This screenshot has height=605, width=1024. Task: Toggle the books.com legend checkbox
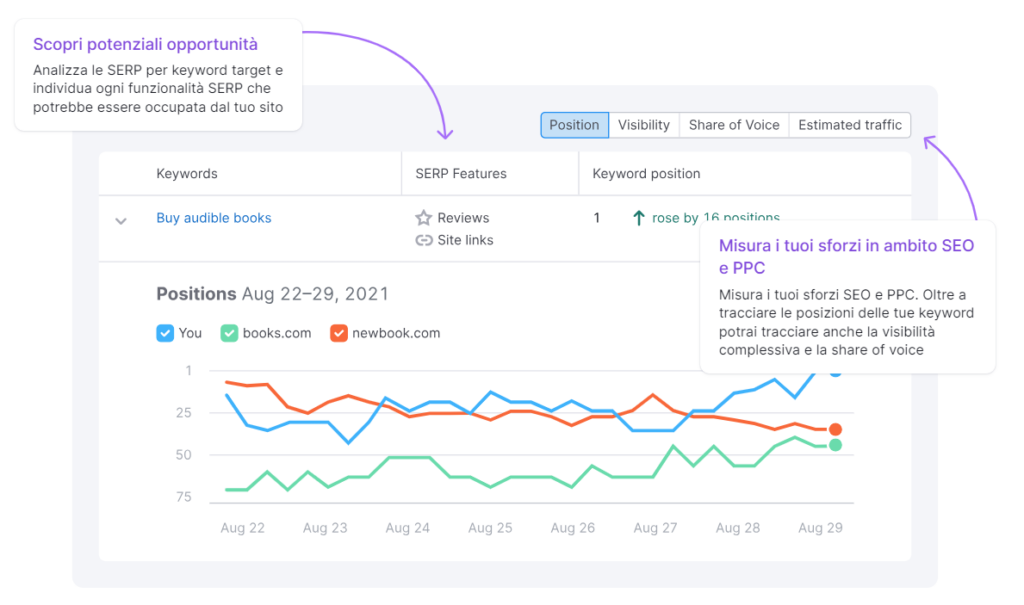tap(229, 332)
